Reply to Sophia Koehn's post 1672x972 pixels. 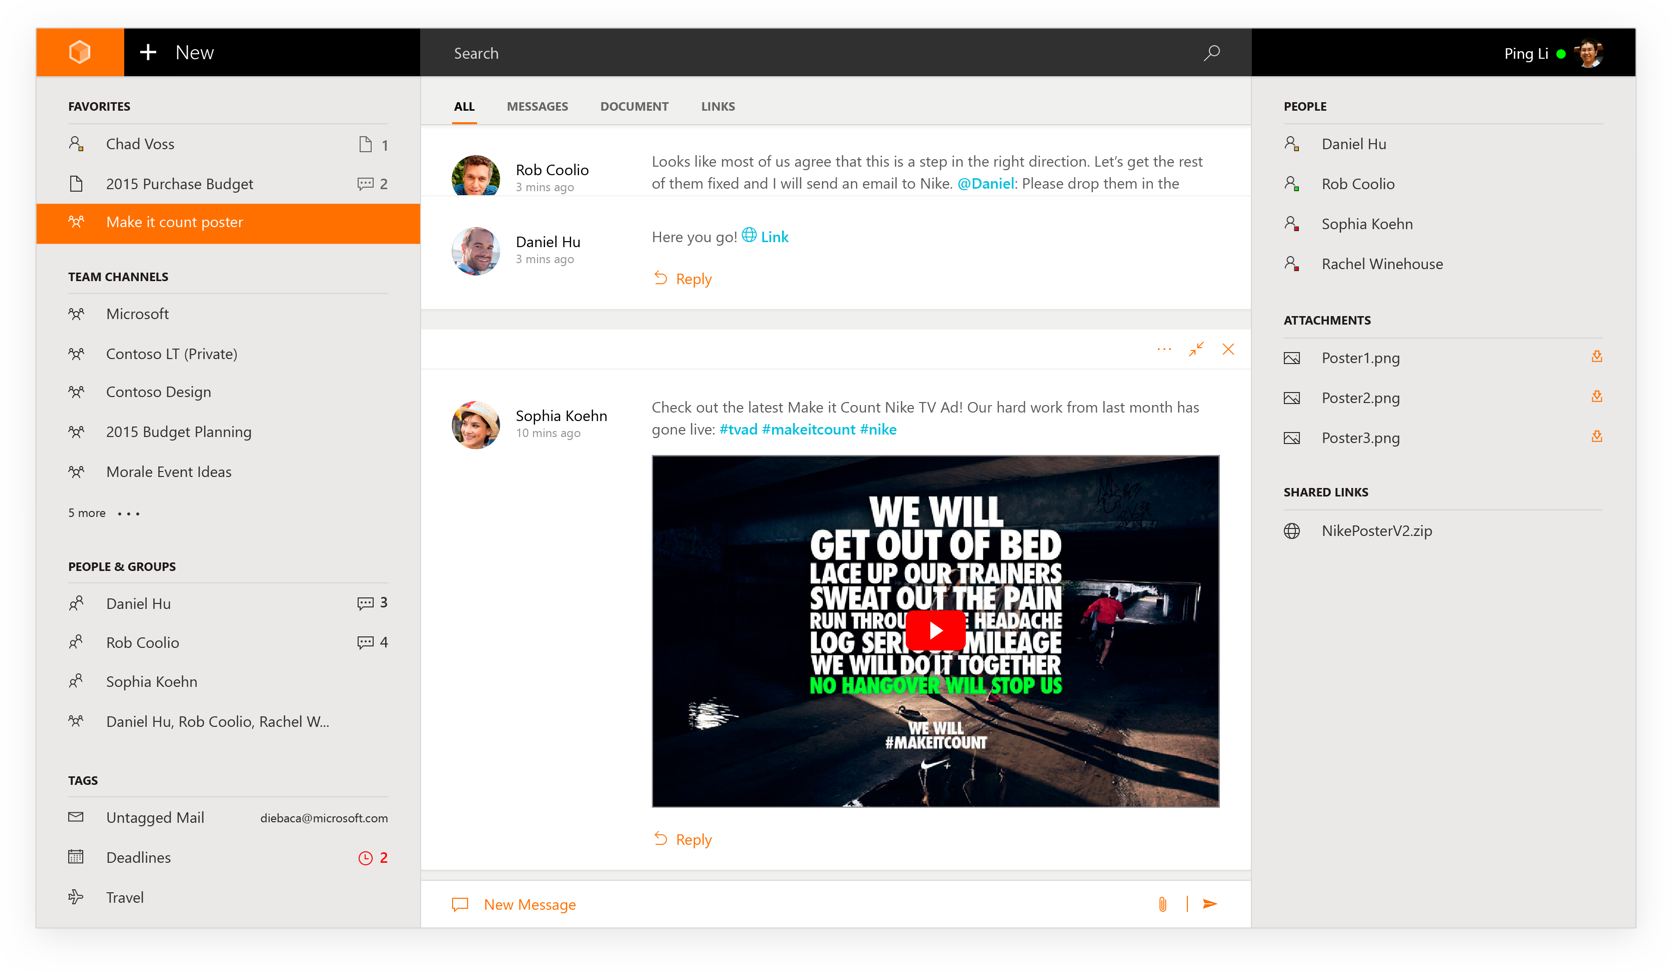(683, 840)
